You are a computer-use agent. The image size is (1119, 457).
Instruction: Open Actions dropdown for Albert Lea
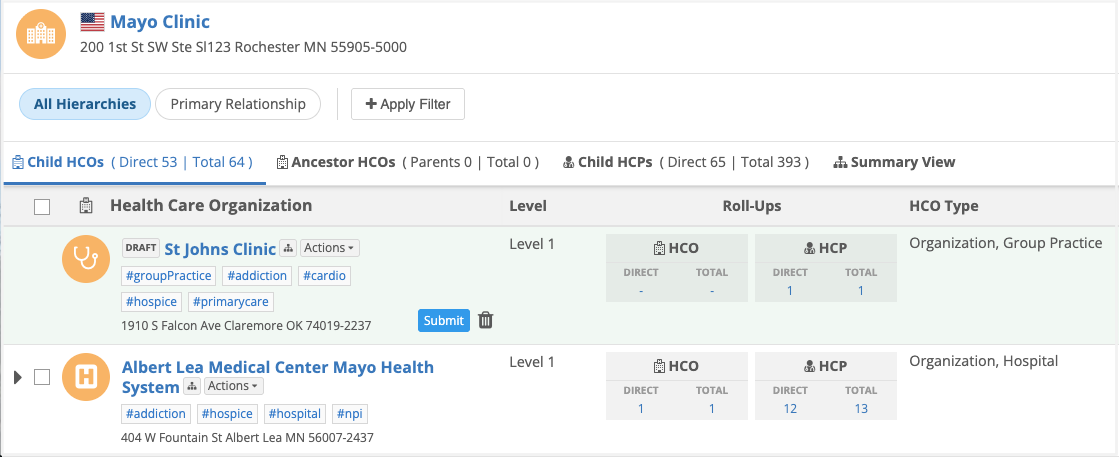pos(234,386)
